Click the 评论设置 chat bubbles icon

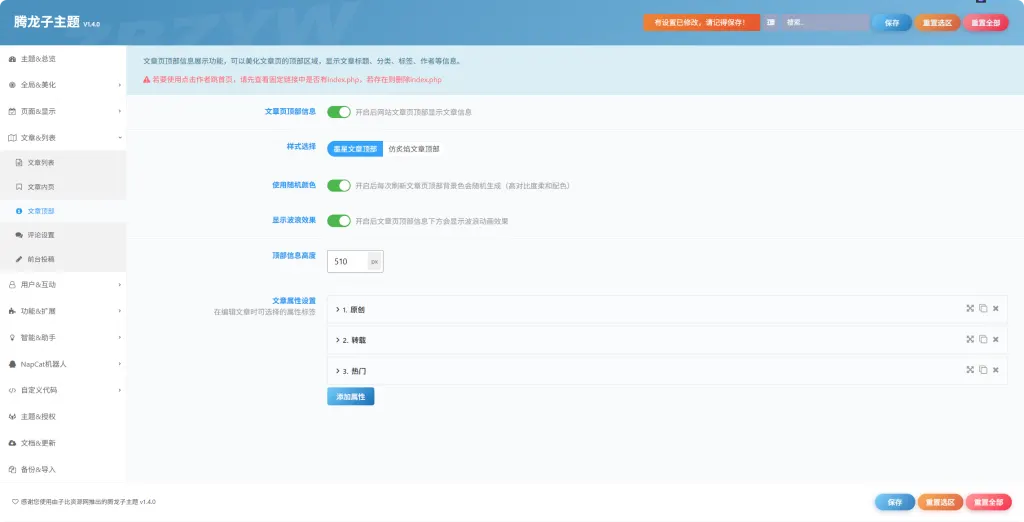19,235
